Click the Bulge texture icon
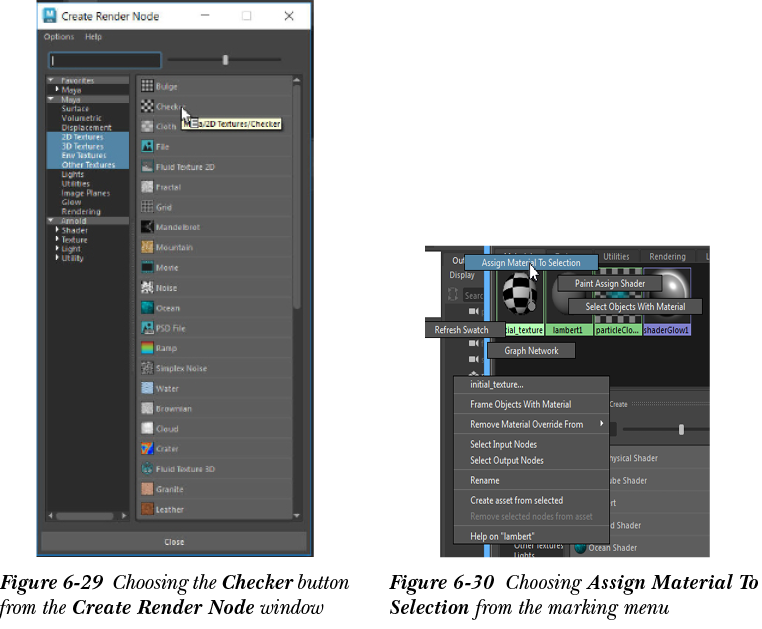The height and width of the screenshot is (629, 762). (147, 86)
